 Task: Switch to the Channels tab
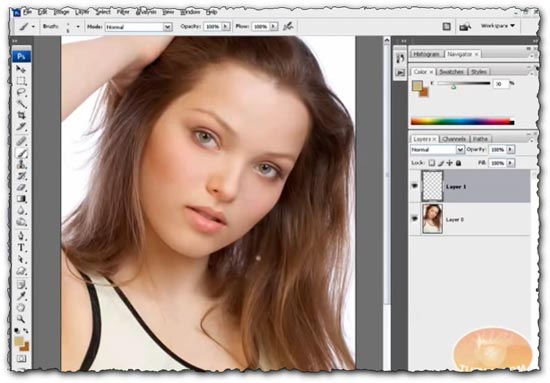coord(454,139)
